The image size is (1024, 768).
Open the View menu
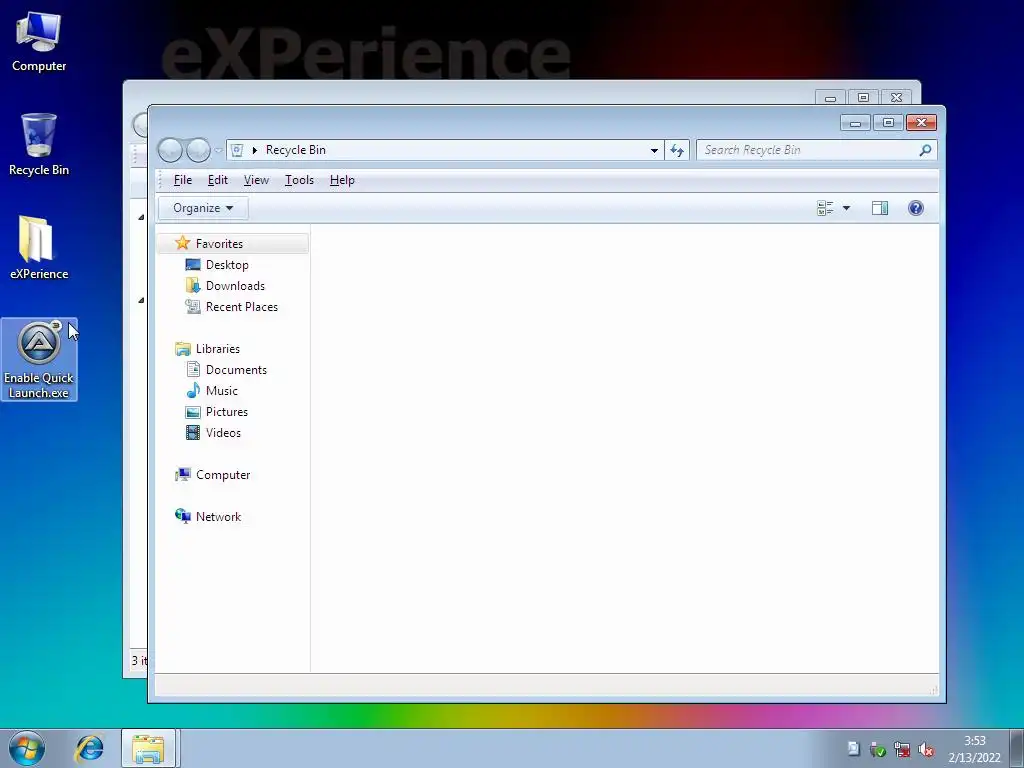coord(256,180)
